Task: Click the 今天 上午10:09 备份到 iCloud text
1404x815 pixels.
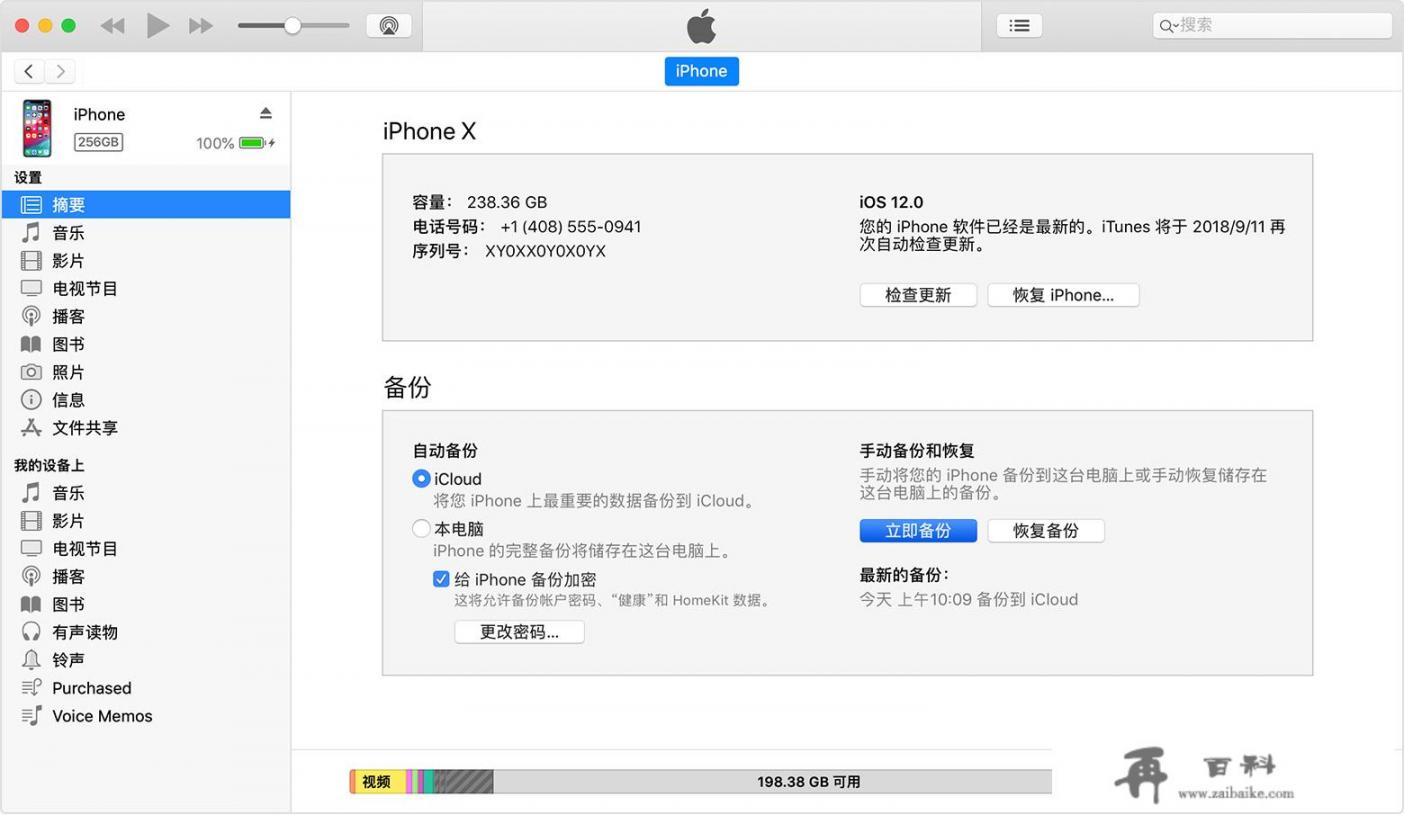Action: pyautogui.click(x=969, y=600)
